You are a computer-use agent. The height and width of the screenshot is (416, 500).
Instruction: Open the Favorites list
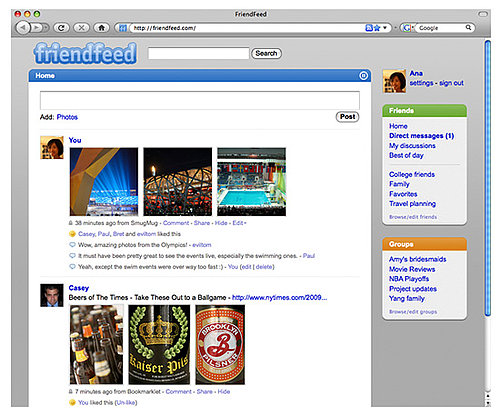(x=403, y=194)
